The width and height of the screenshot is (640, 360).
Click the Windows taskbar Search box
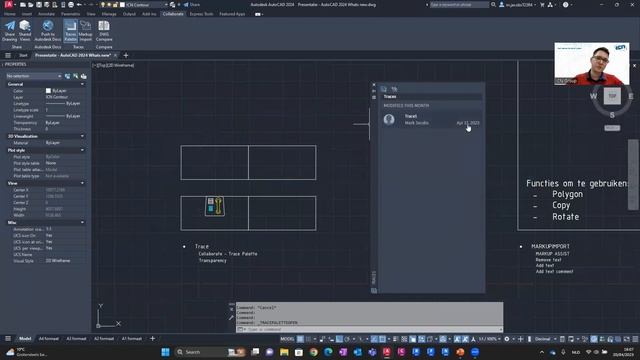210,352
